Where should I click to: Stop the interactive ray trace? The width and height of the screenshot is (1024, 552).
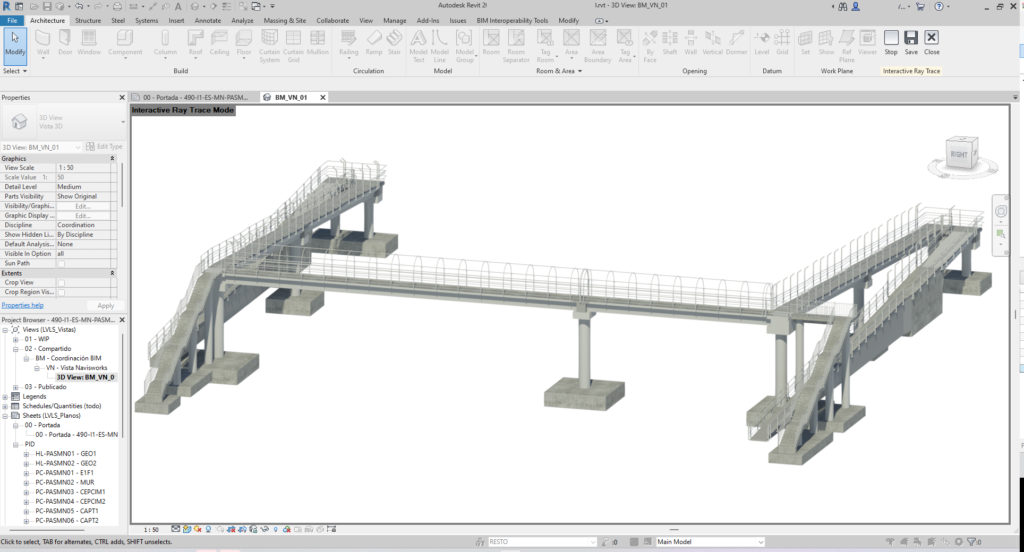pos(891,43)
